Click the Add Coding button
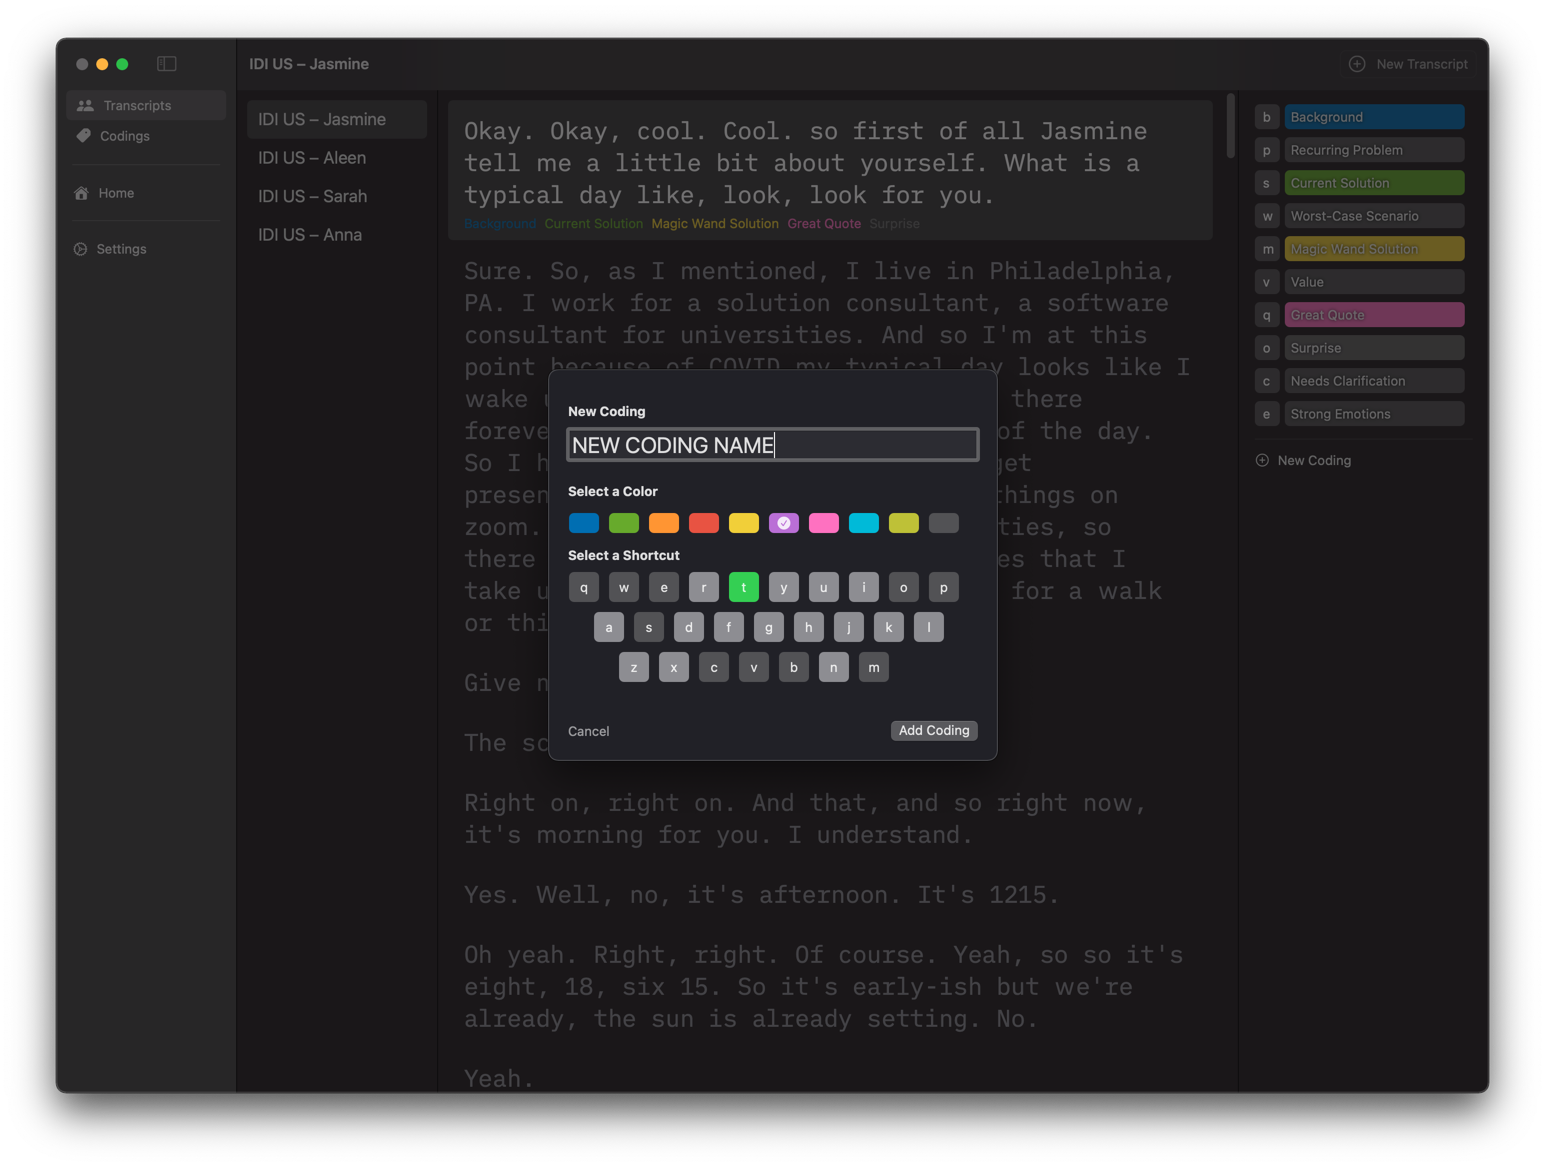 tap(934, 731)
